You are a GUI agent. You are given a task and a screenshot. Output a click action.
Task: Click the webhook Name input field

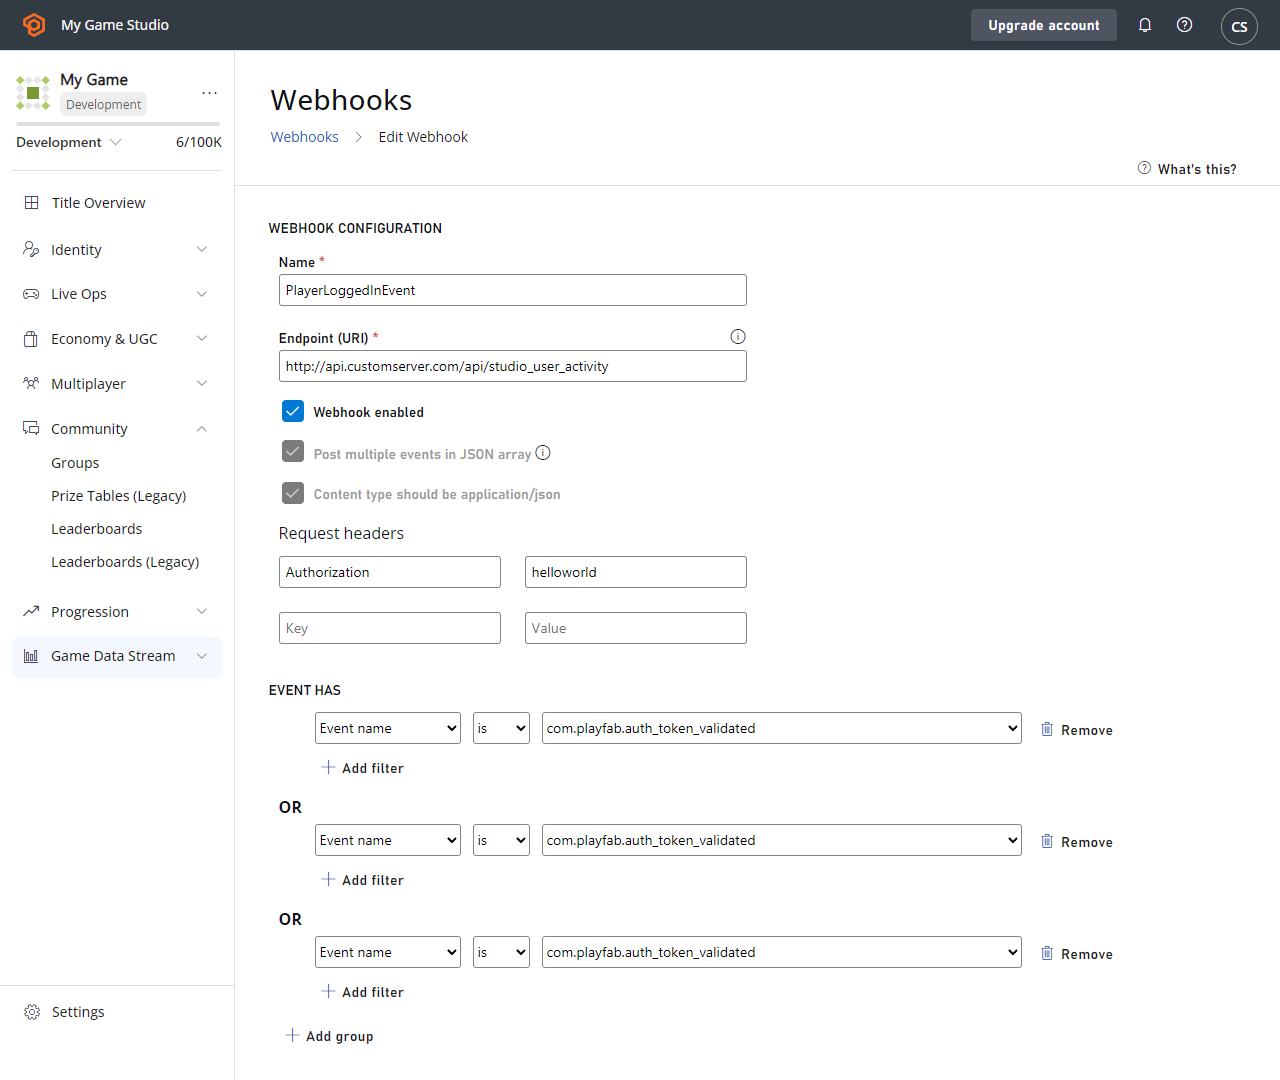[513, 290]
